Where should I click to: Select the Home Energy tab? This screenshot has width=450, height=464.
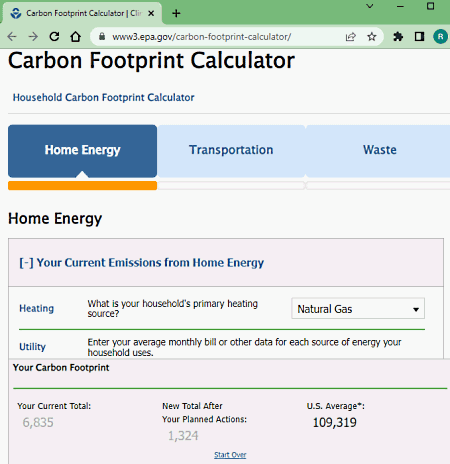point(82,151)
